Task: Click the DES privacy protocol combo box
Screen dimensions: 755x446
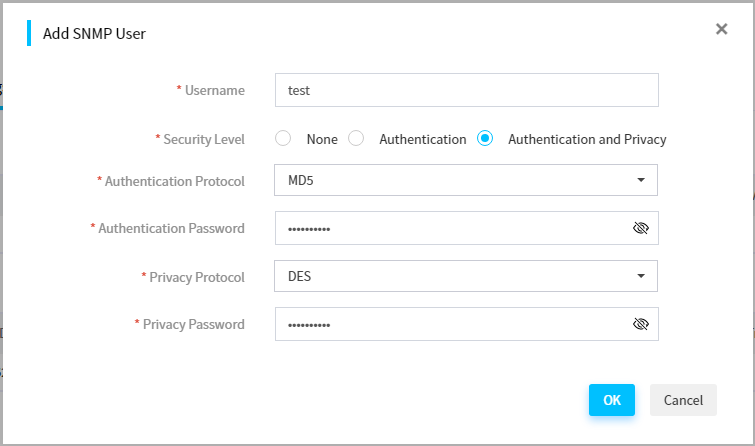Action: pos(466,276)
